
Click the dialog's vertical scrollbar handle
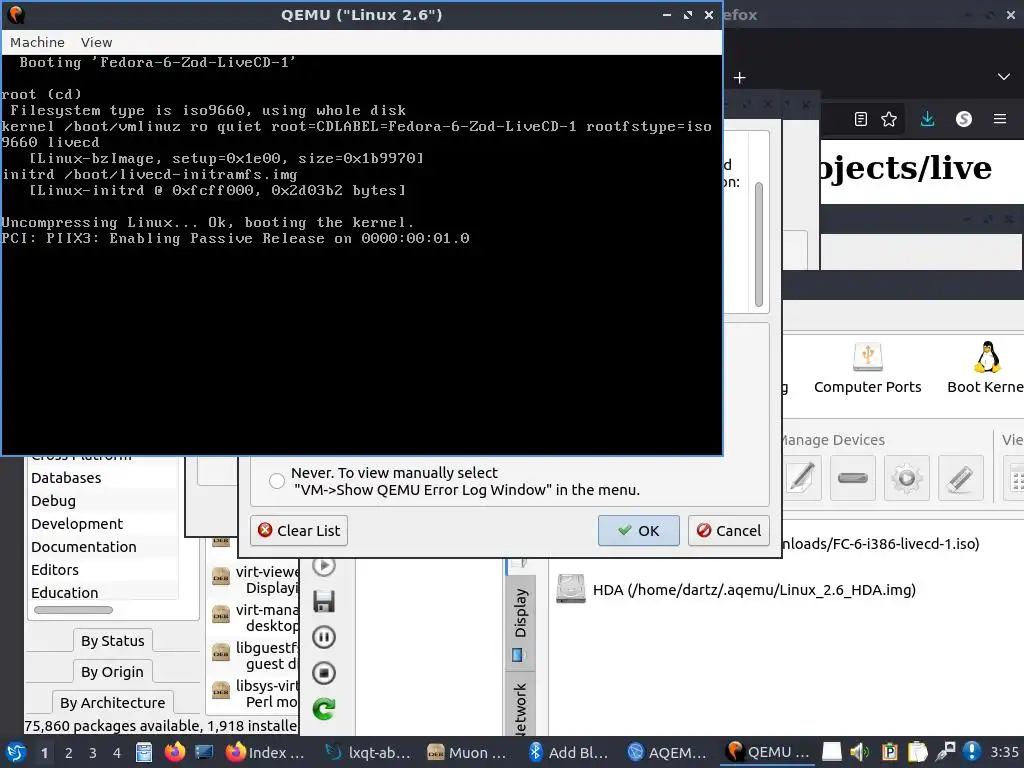(759, 244)
